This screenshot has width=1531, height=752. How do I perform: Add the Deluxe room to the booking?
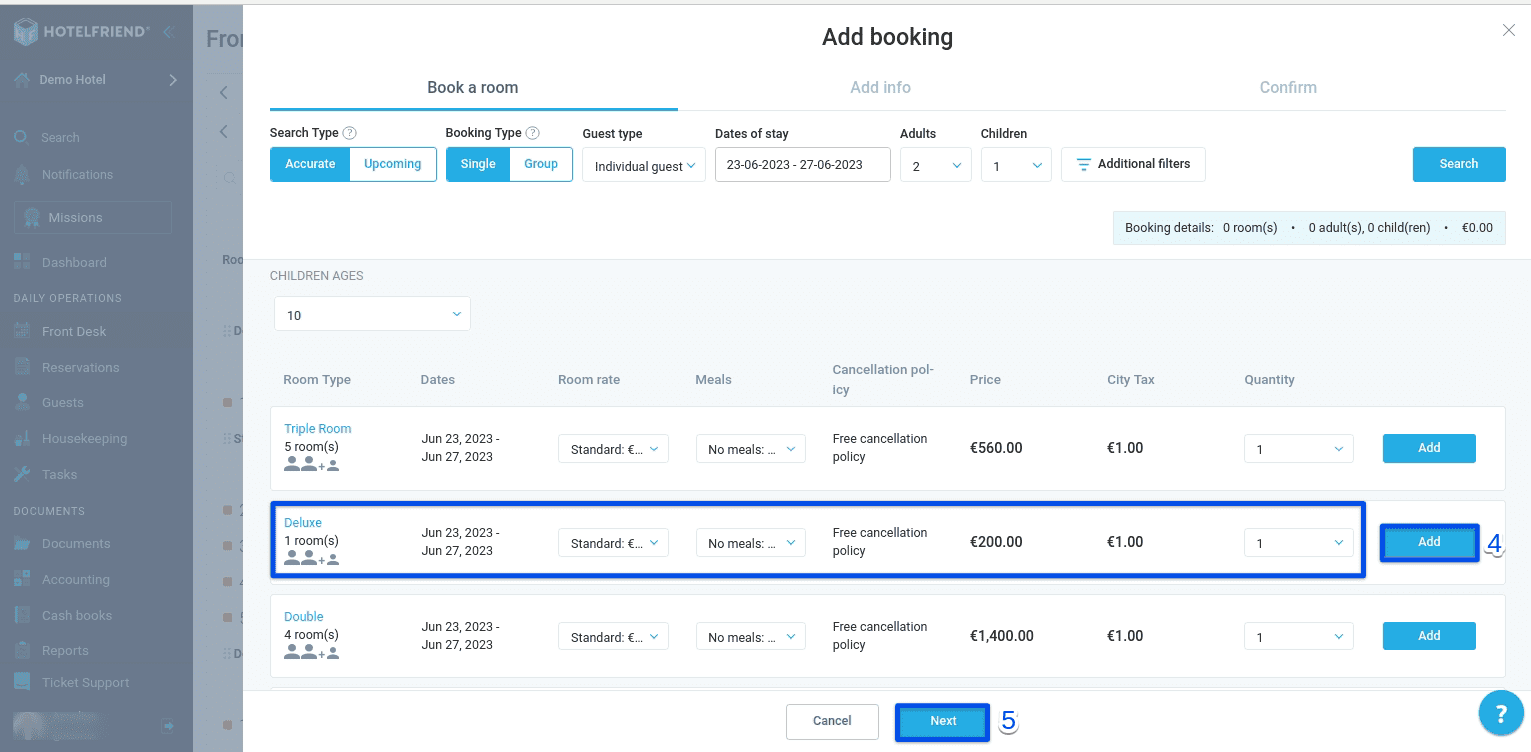(1428, 542)
